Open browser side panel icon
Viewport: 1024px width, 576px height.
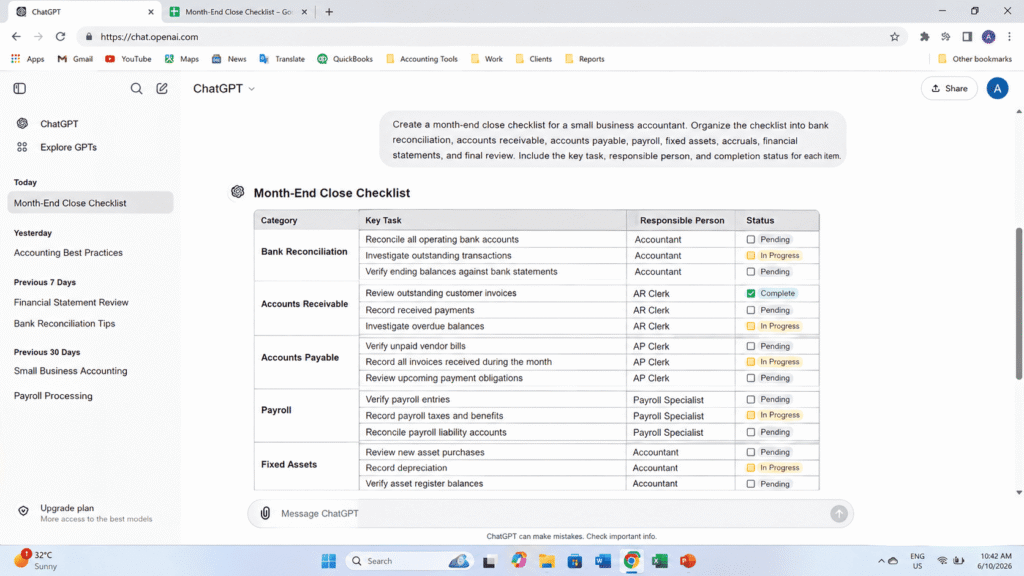pos(967,37)
